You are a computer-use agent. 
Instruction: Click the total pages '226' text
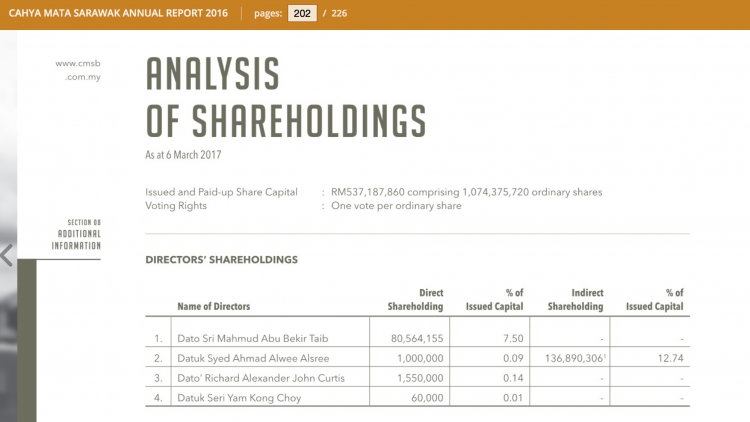tap(339, 13)
